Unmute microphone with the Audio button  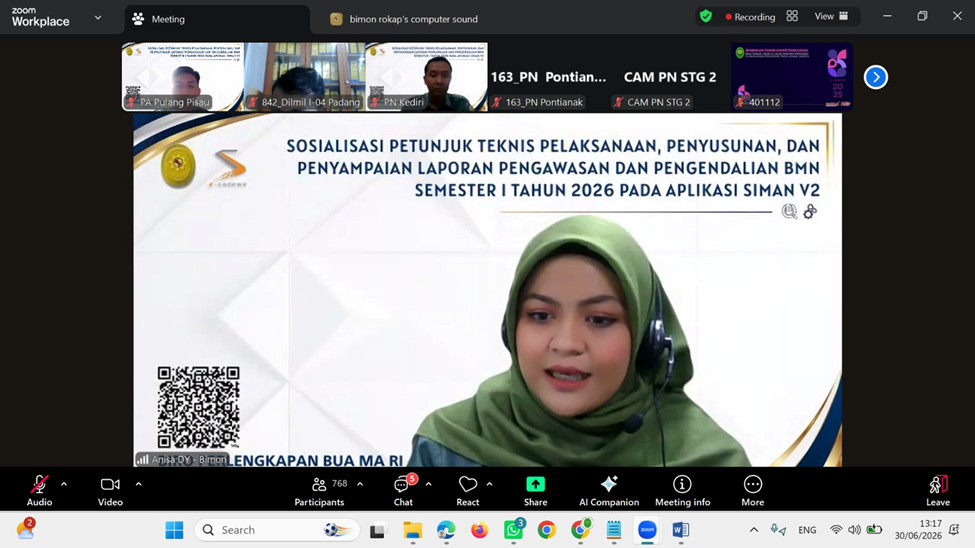39,490
